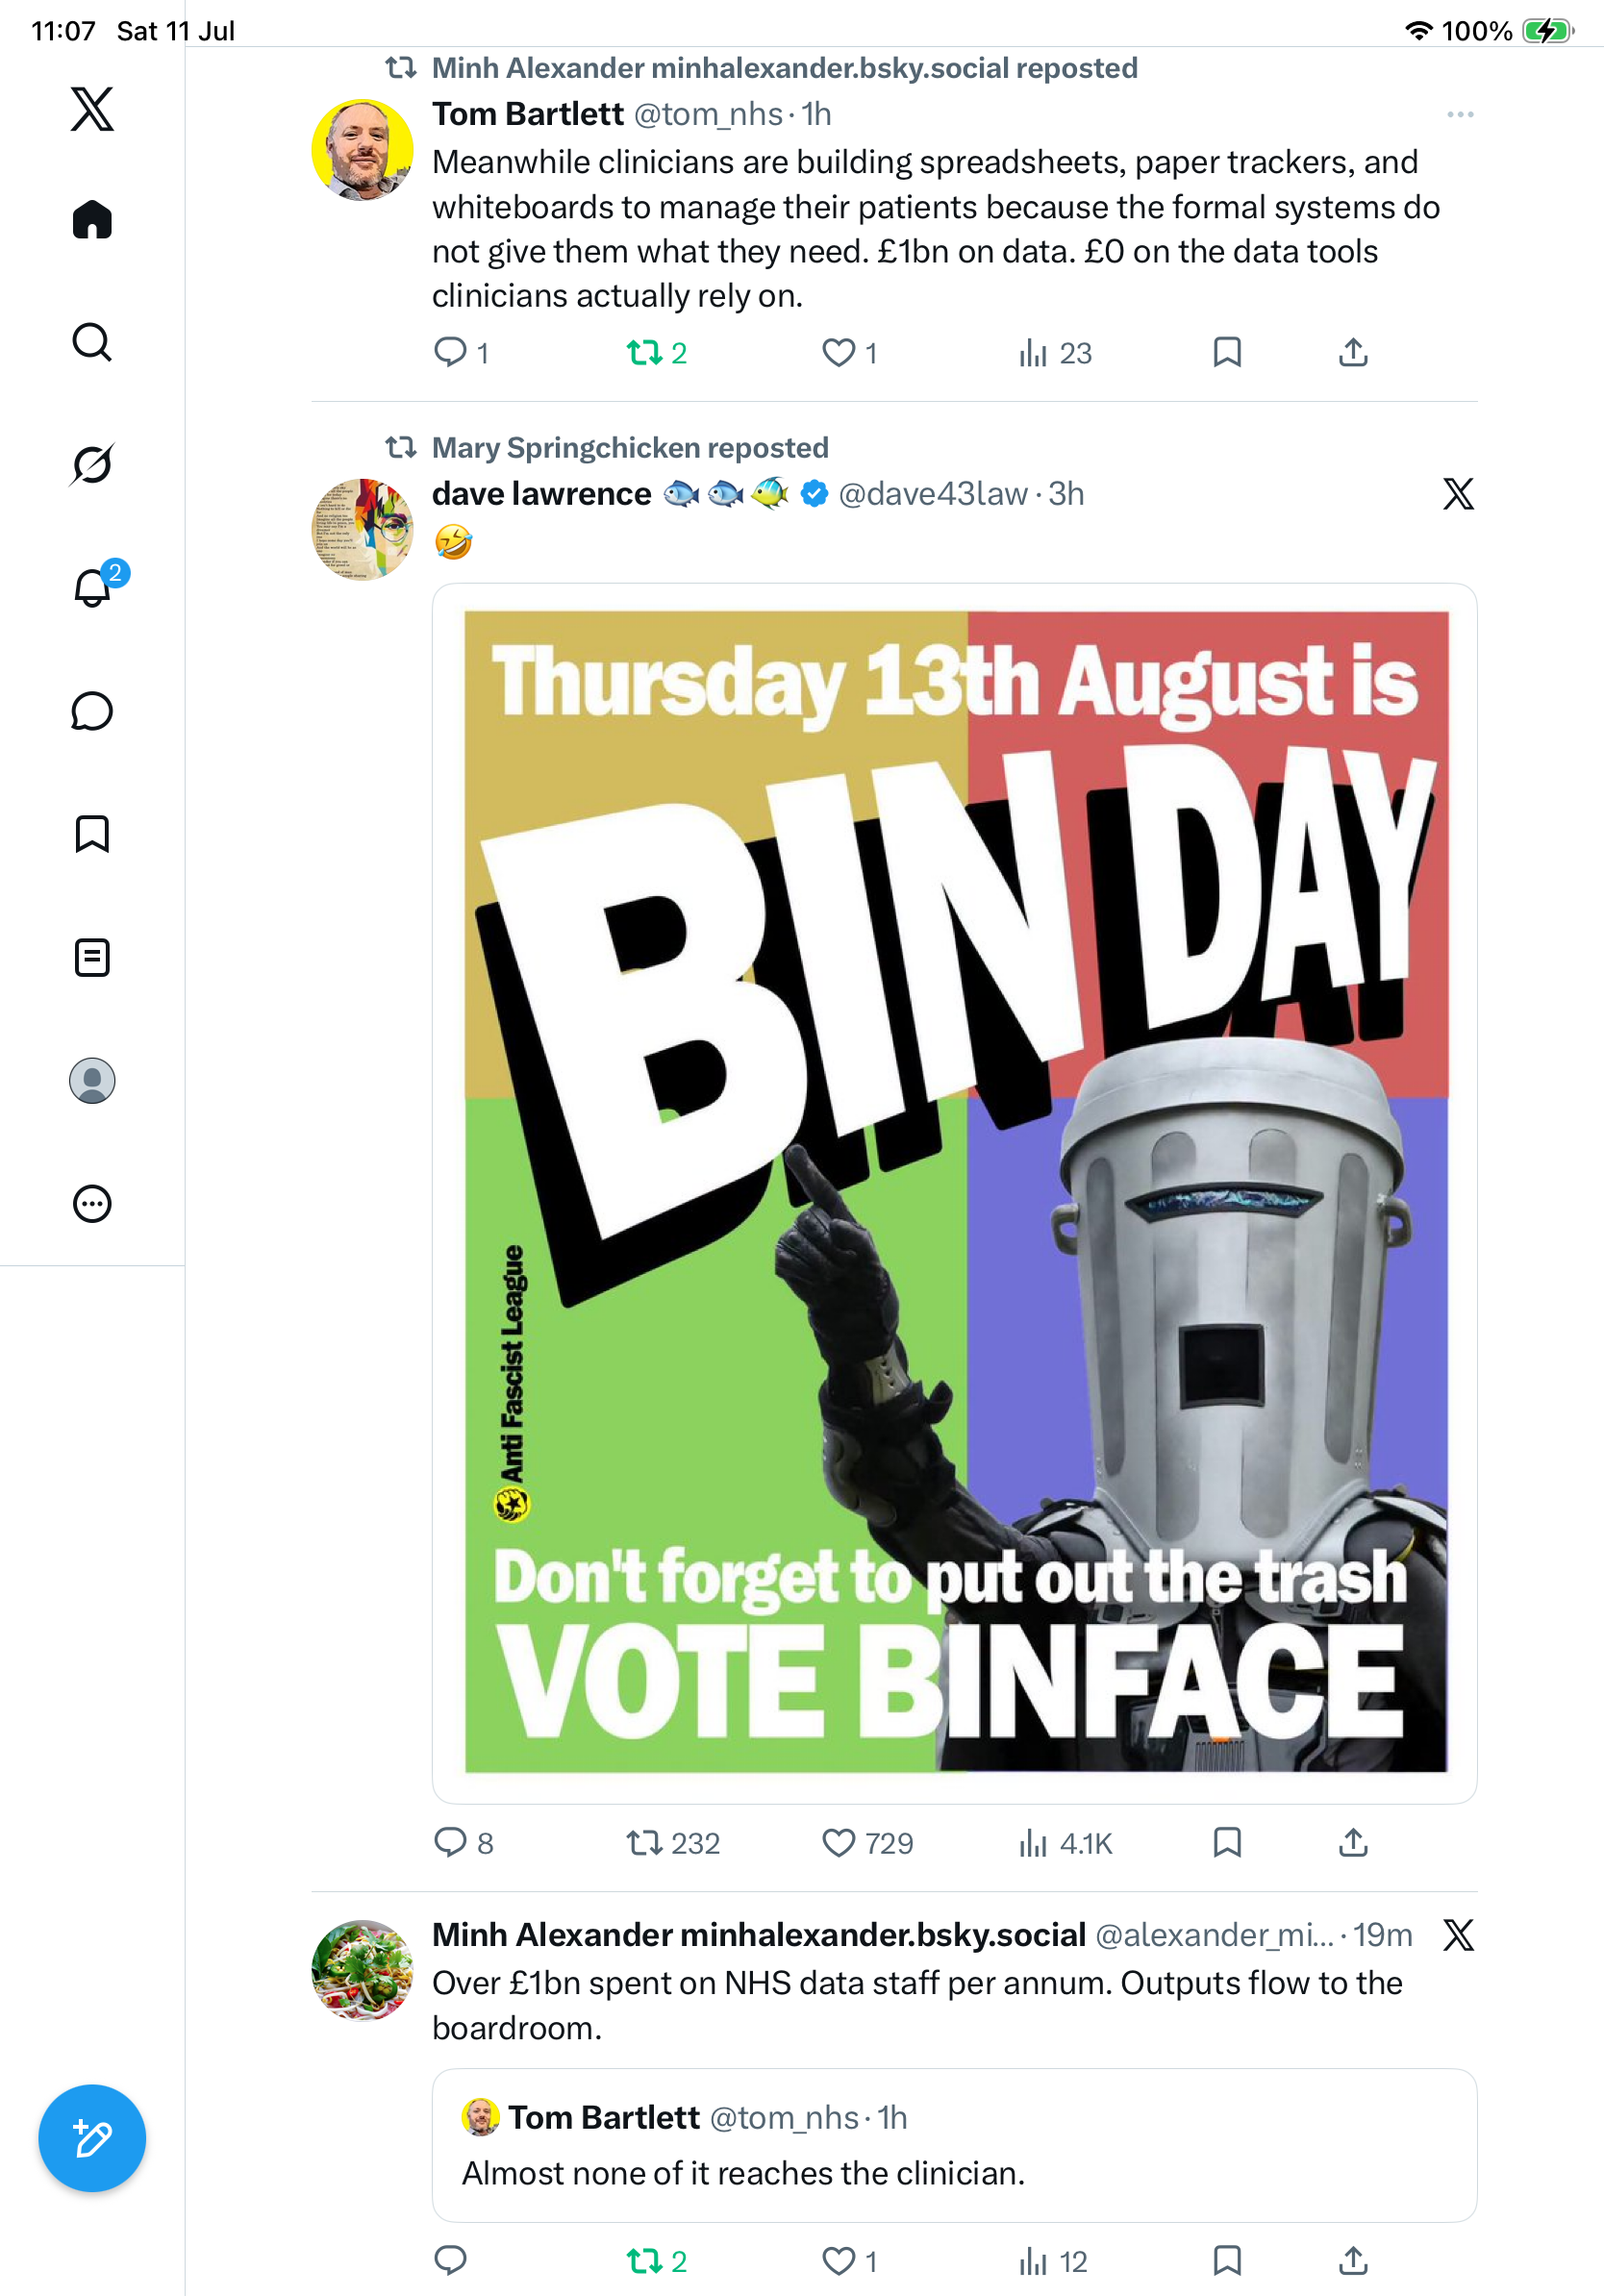Screen dimensions: 1604x2296
Task: Open dave lawrence's profile name link
Action: coord(541,494)
